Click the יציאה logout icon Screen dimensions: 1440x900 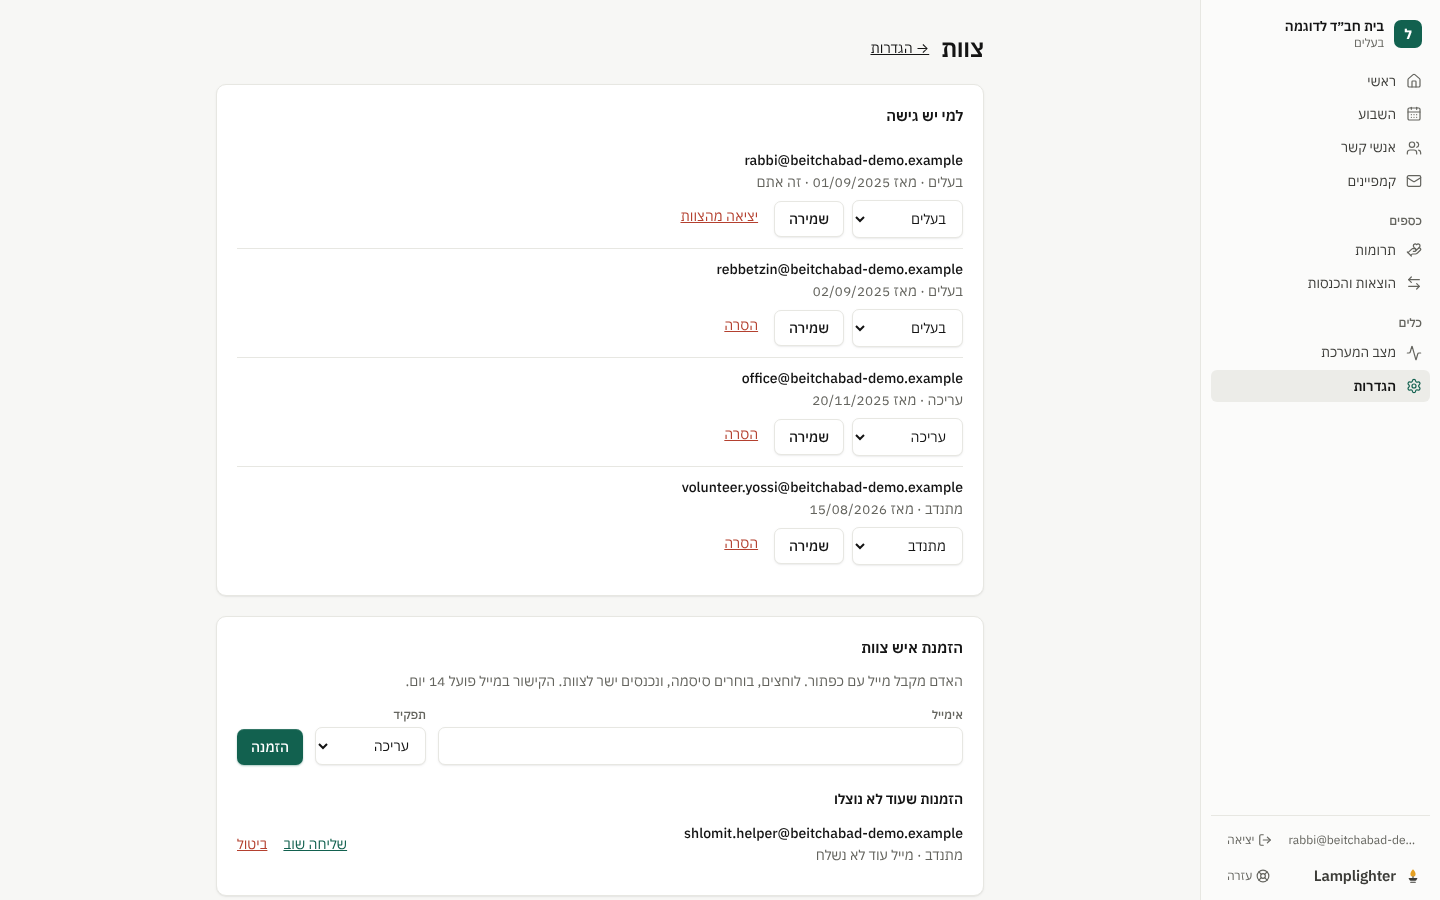[1265, 840]
